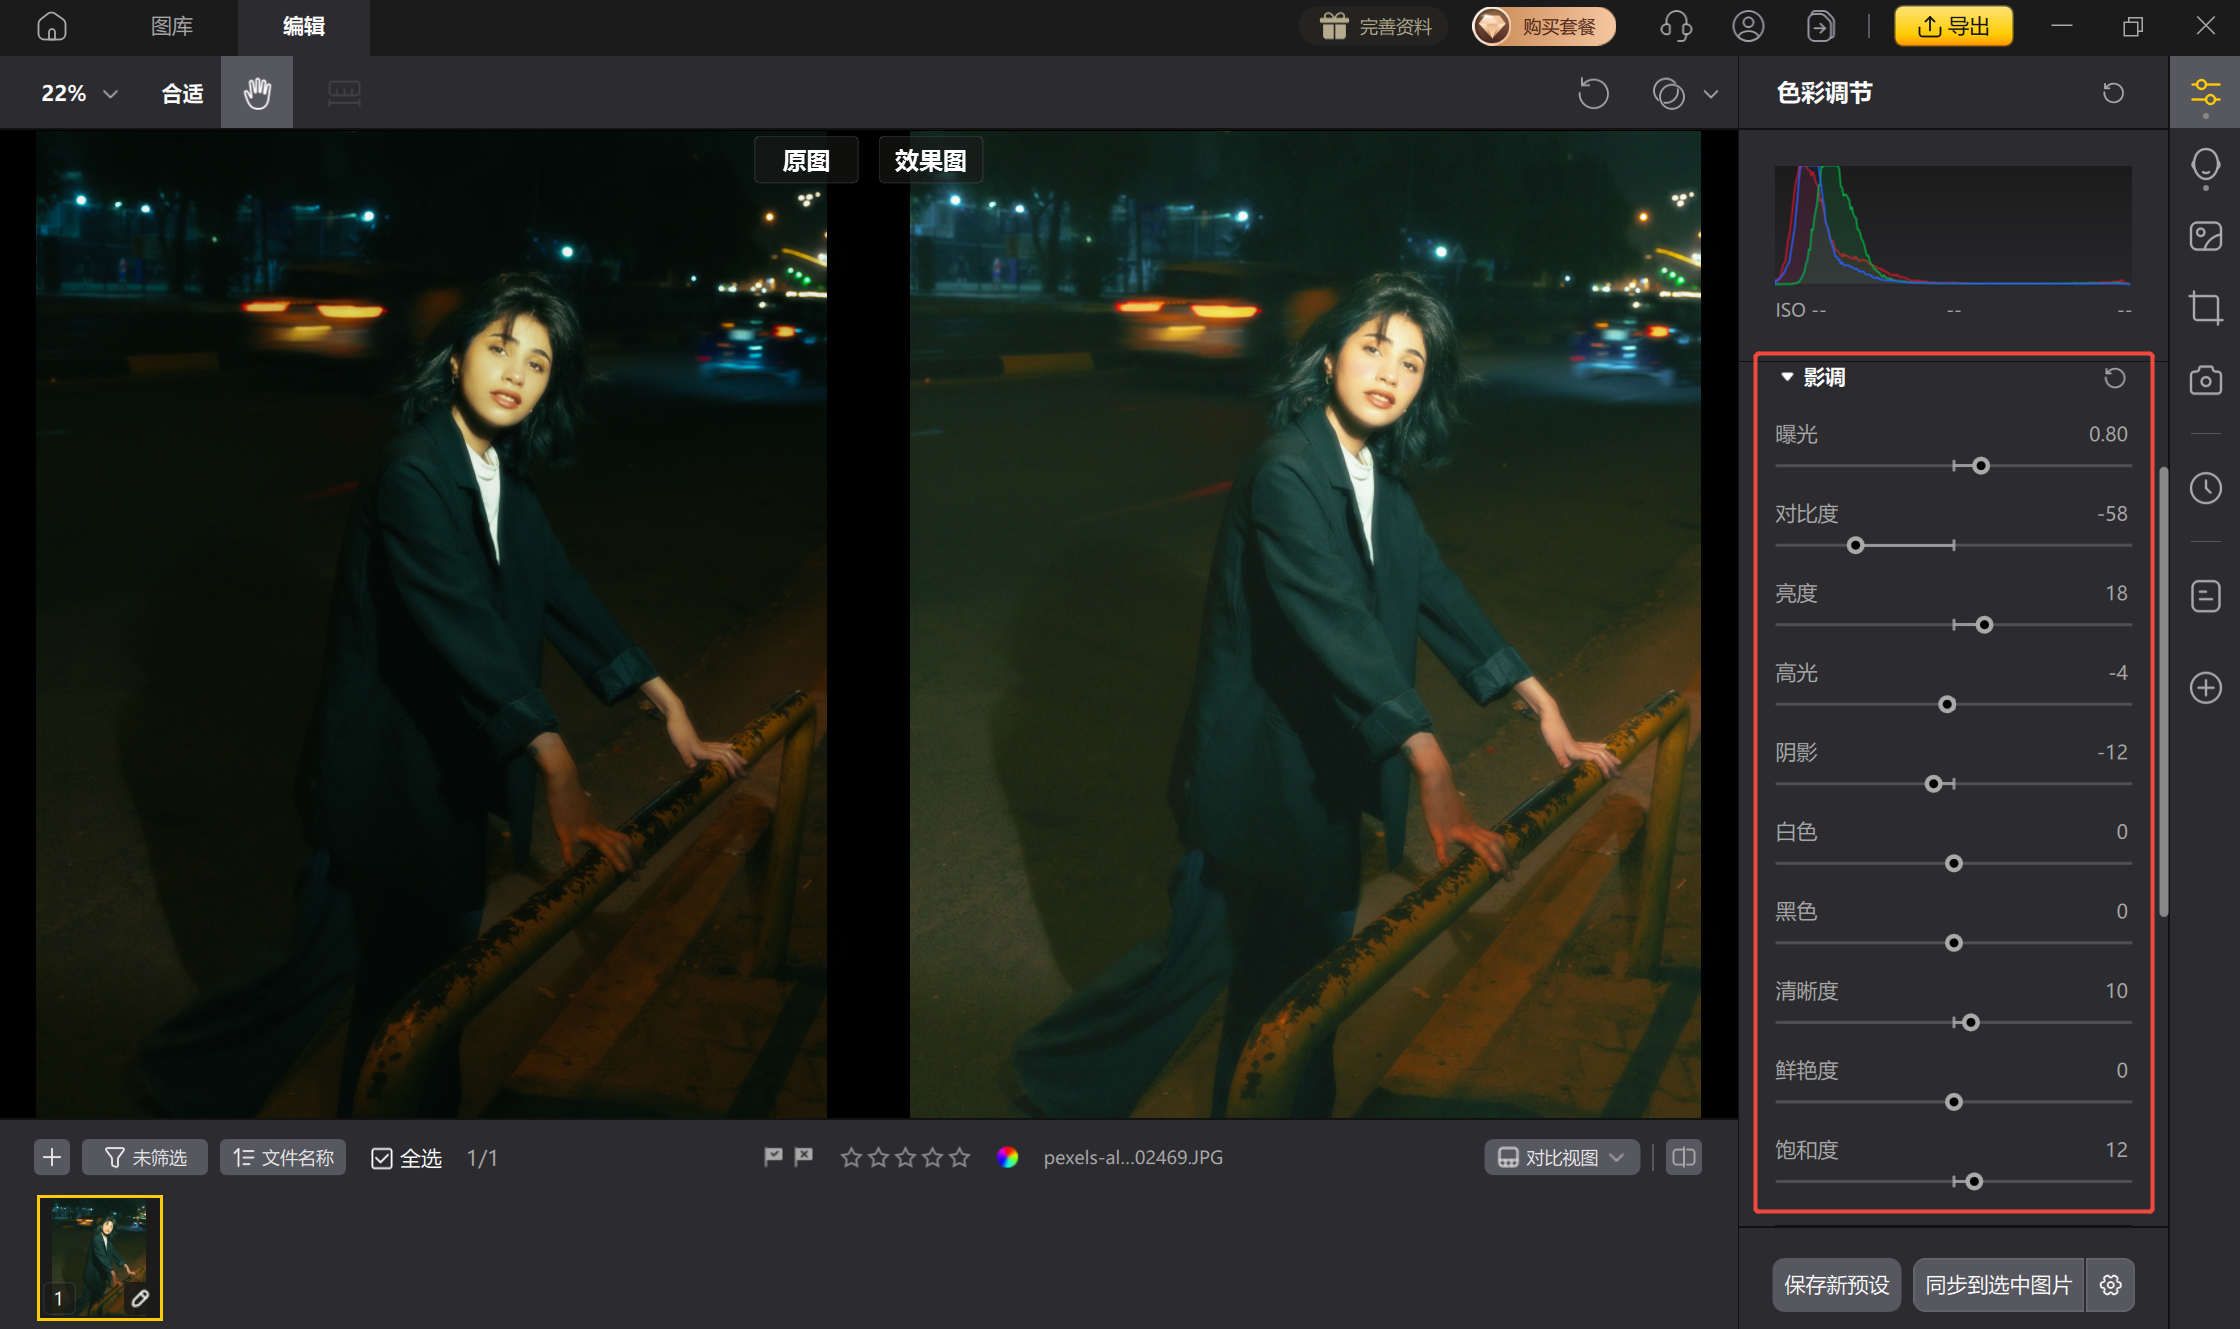This screenshot has width=2240, height=1329.
Task: Reset the 影调 section adjustments
Action: [x=2113, y=378]
